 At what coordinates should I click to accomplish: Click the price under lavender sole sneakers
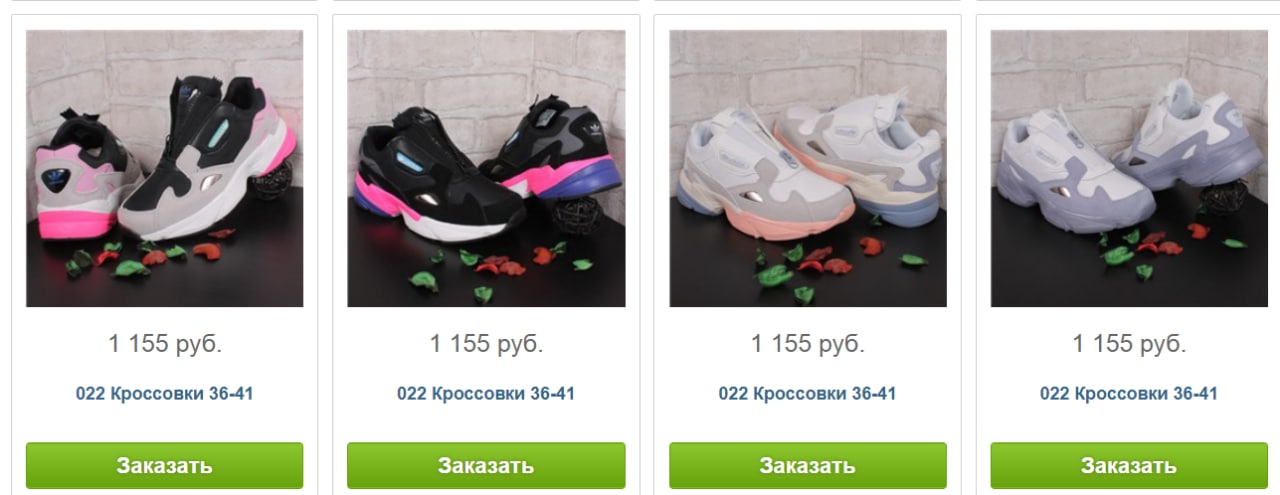1129,344
